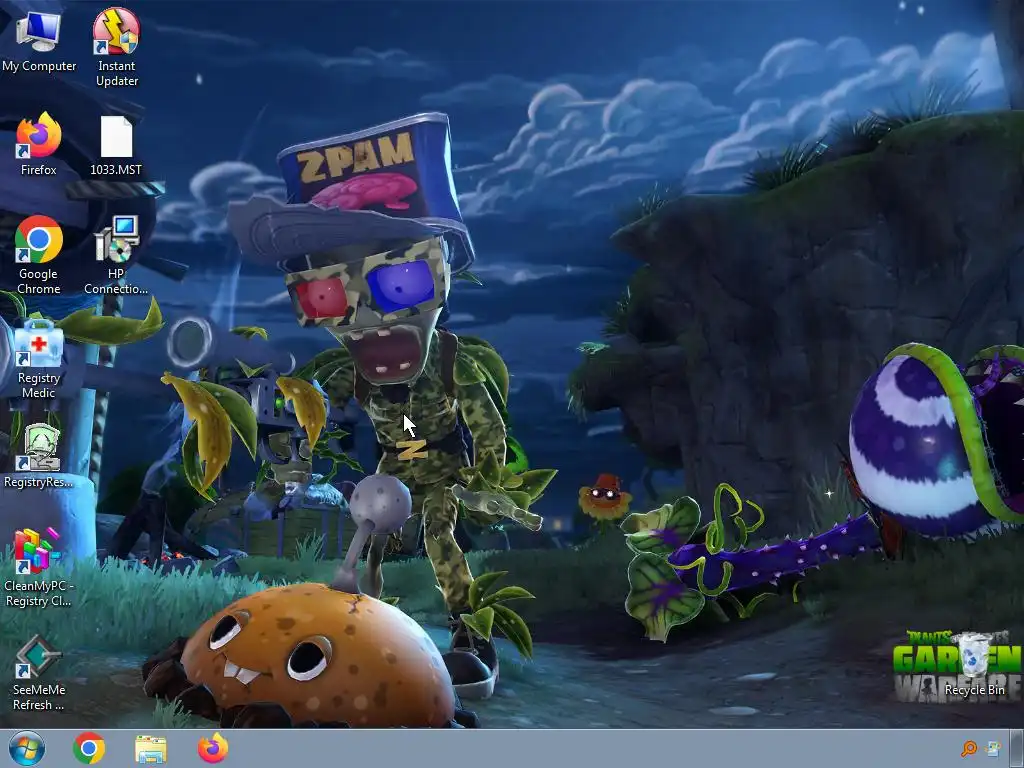Select the CleanMyPC Registry Cleaner shortcut
Viewport: 1024px width, 768px height.
click(x=39, y=567)
